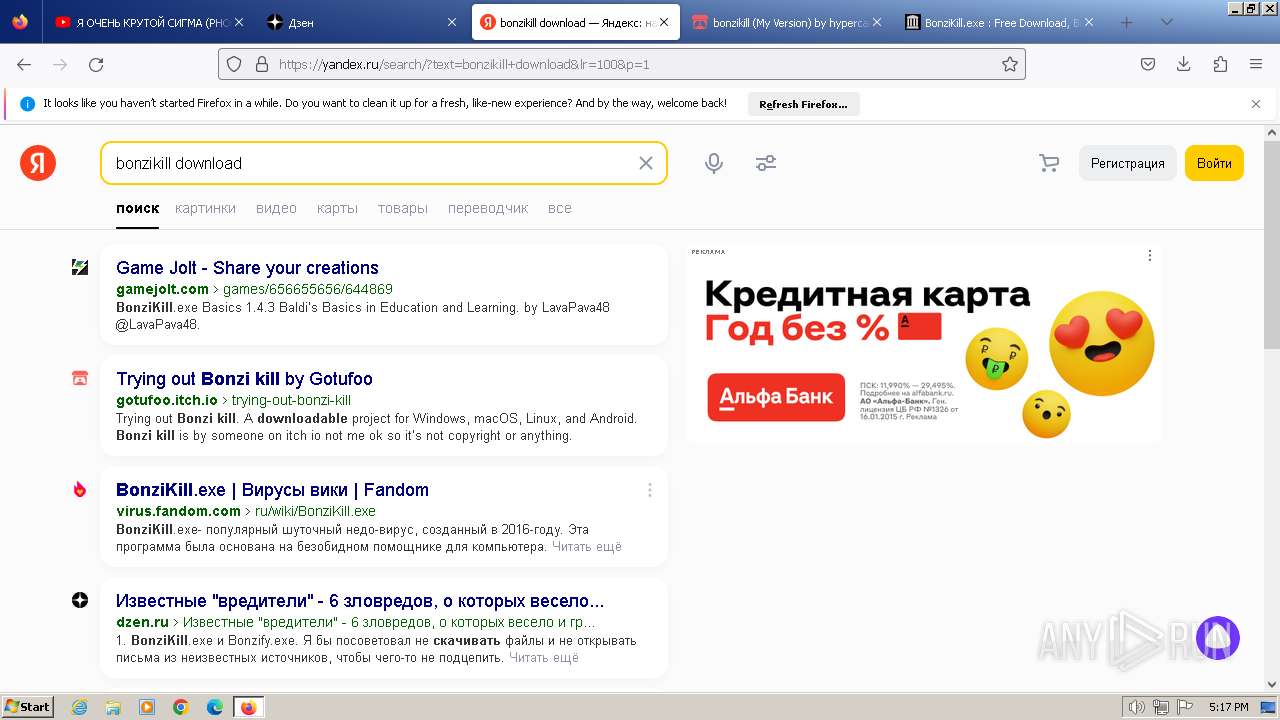
Task: Clear the search query with X
Action: [x=646, y=163]
